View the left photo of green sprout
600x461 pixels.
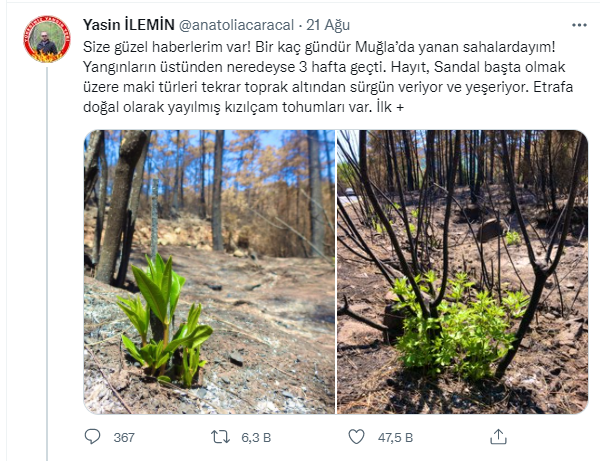(209, 272)
